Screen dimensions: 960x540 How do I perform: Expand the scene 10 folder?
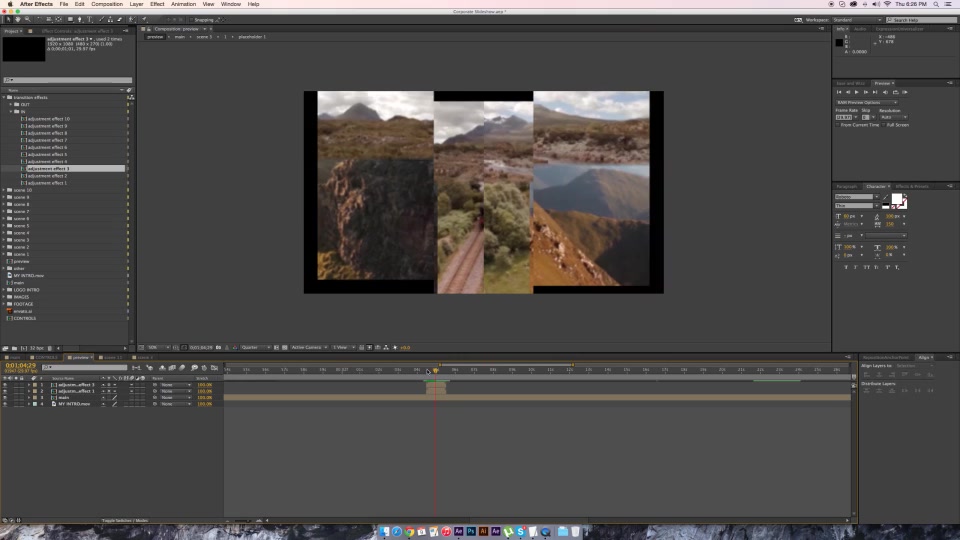click(x=4, y=190)
